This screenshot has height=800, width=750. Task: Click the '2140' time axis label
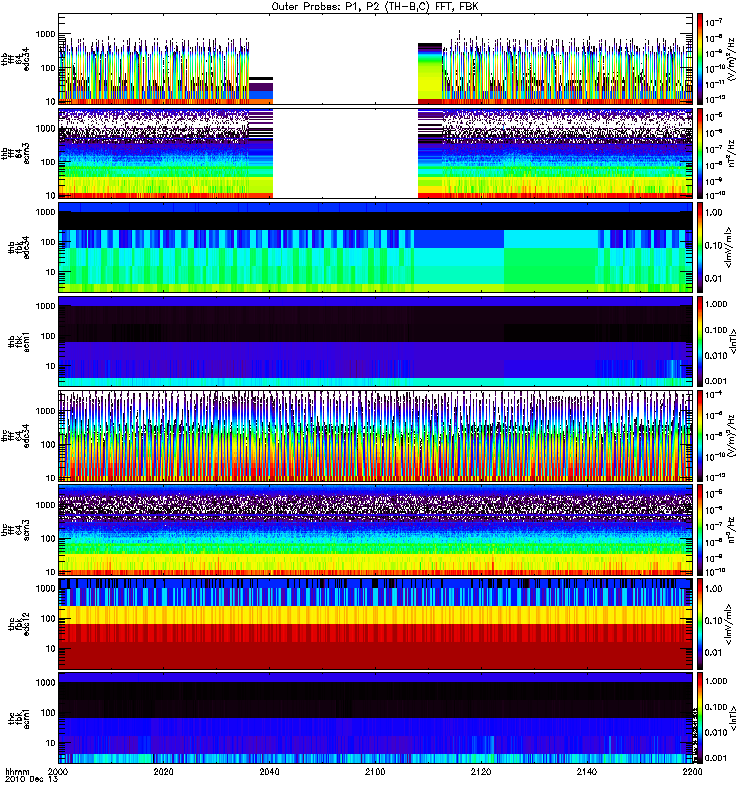(587, 772)
